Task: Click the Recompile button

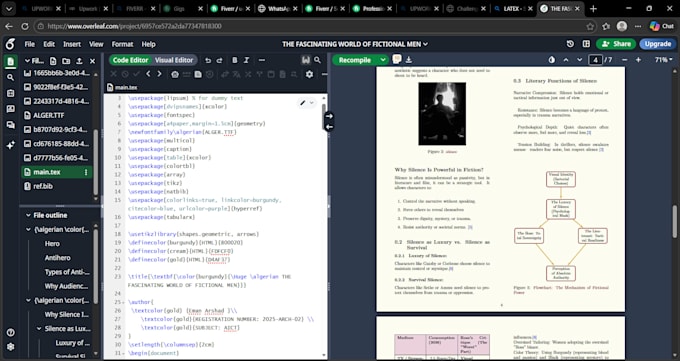Action: 355,60
